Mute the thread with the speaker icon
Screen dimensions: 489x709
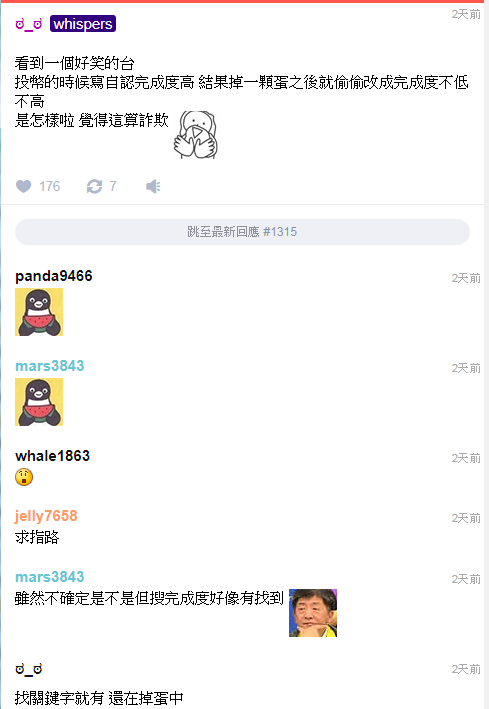click(153, 186)
